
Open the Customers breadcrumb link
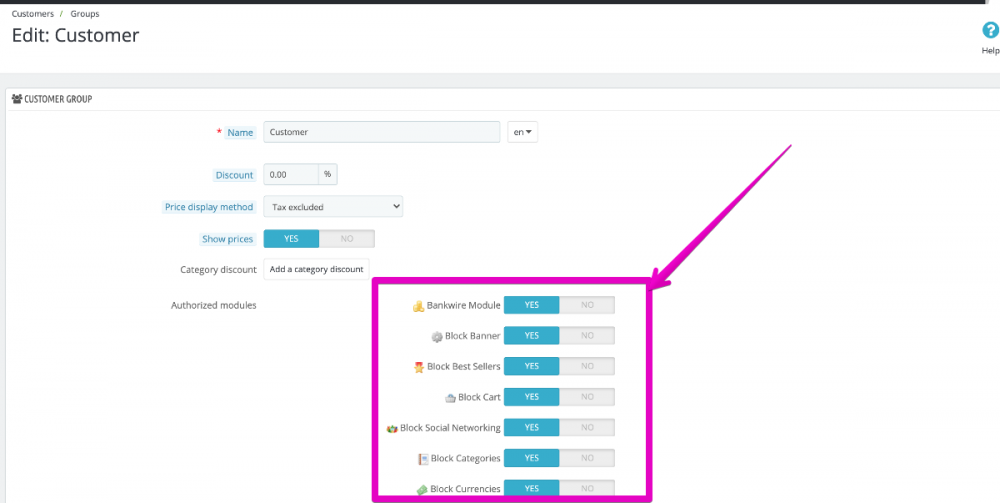tap(32, 14)
